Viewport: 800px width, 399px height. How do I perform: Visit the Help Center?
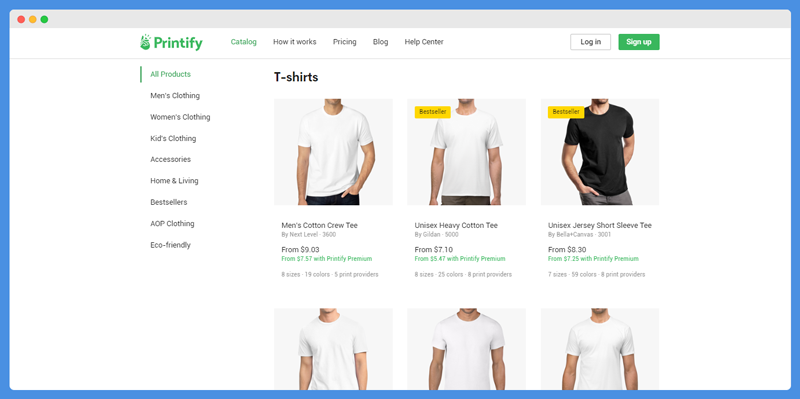pos(424,42)
